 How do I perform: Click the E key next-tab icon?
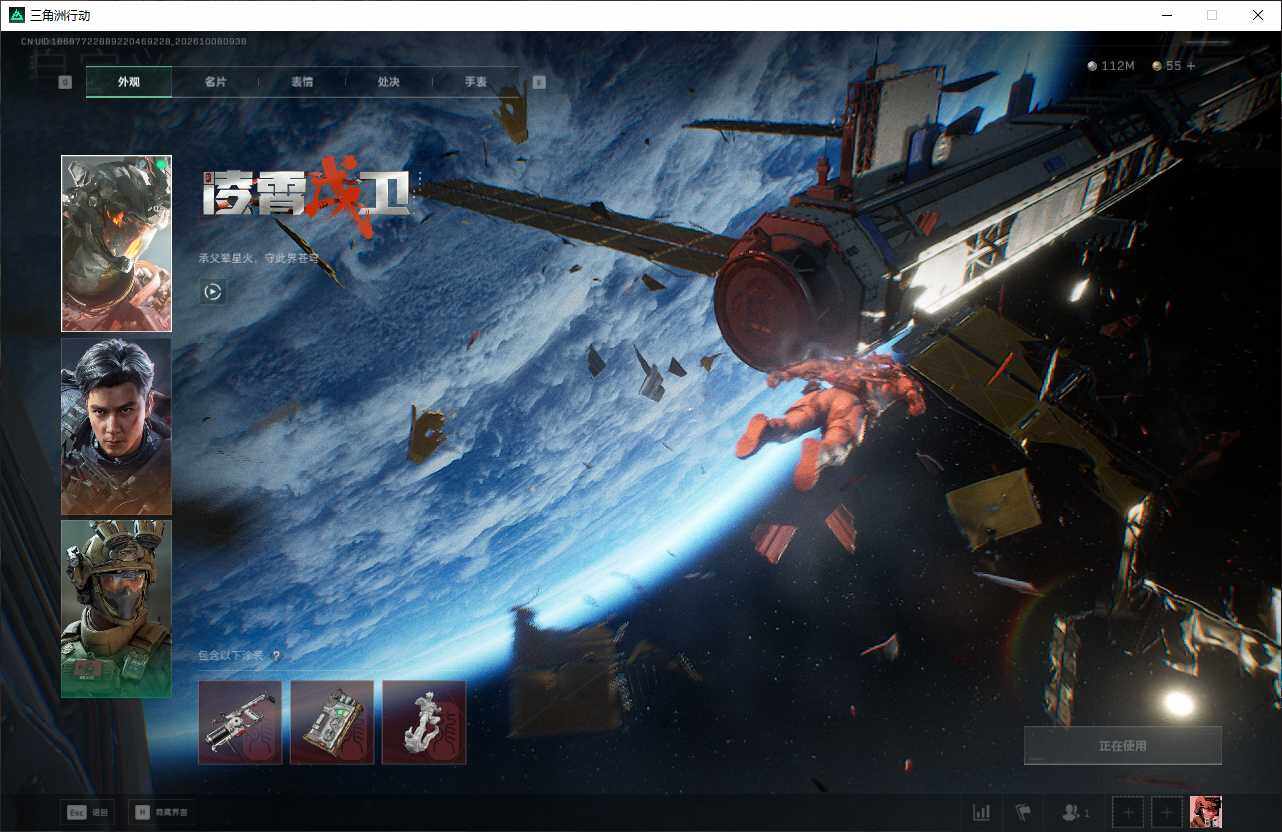[539, 82]
